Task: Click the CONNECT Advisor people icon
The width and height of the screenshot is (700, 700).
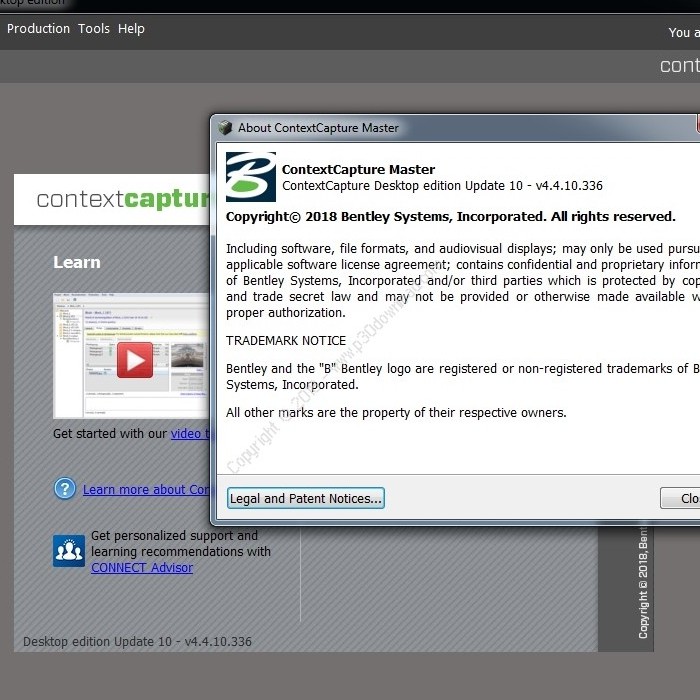Action: point(69,550)
